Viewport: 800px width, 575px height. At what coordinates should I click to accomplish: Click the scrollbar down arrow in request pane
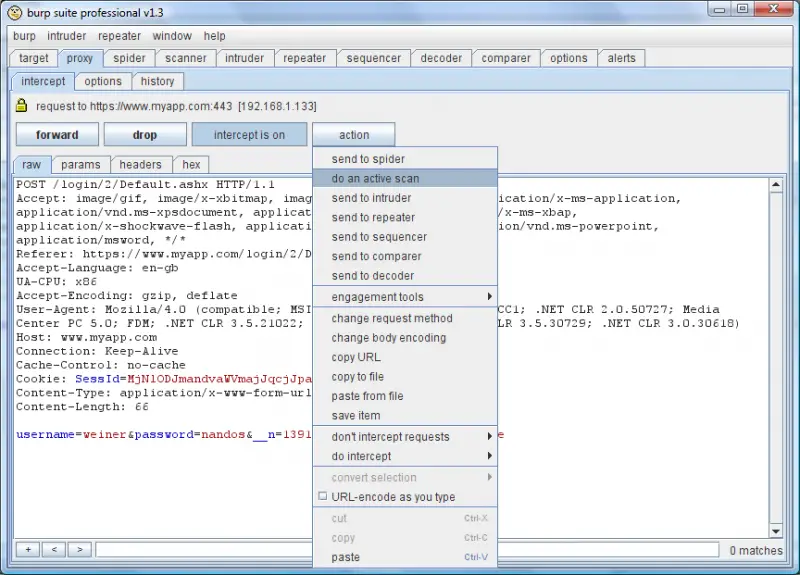tap(776, 531)
